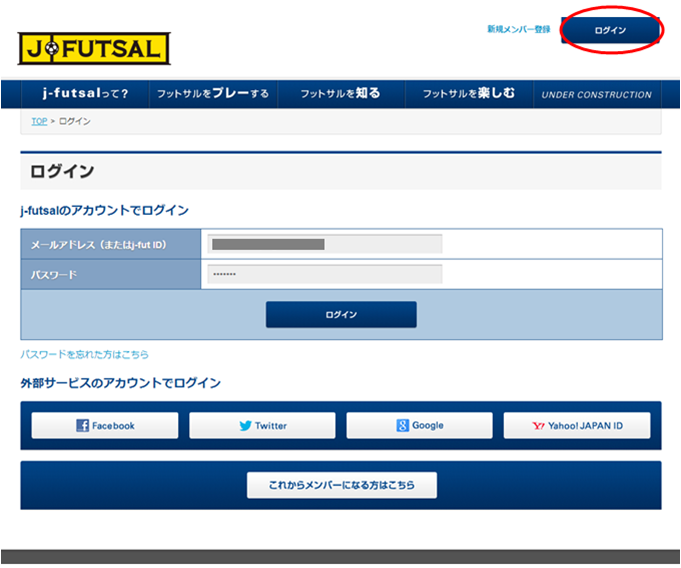Focus the パスワード input field

click(324, 274)
